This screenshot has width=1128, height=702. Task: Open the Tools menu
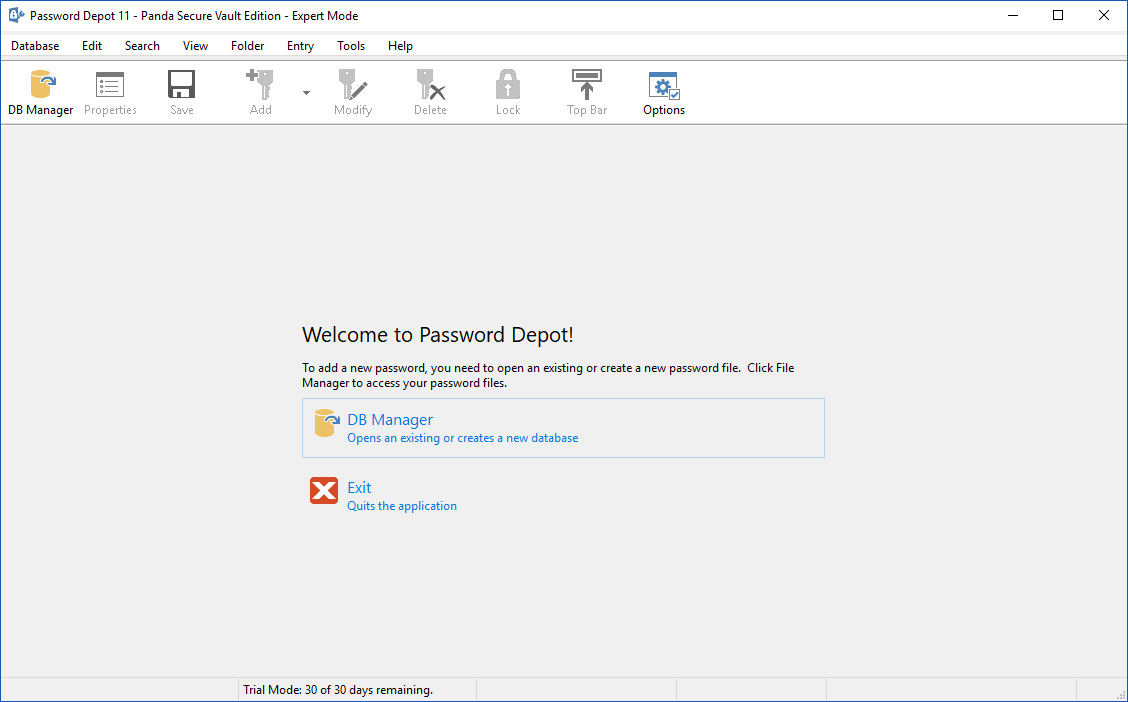[351, 46]
